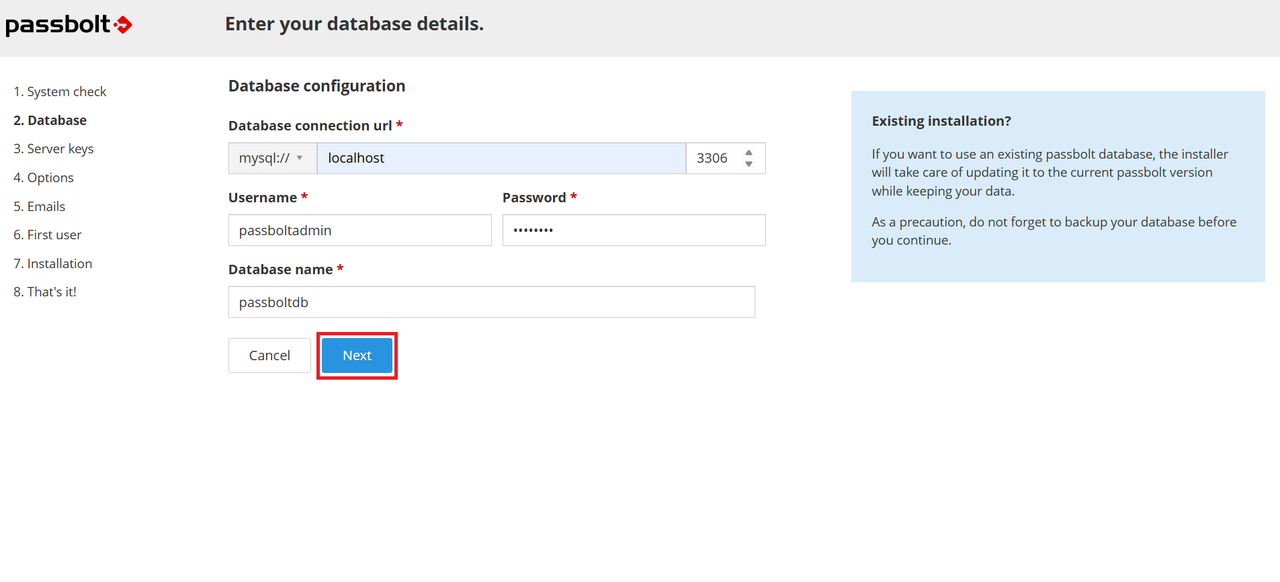Image resolution: width=1280 pixels, height=582 pixels.
Task: Click the backup precaution paragraph
Action: 1054,231
